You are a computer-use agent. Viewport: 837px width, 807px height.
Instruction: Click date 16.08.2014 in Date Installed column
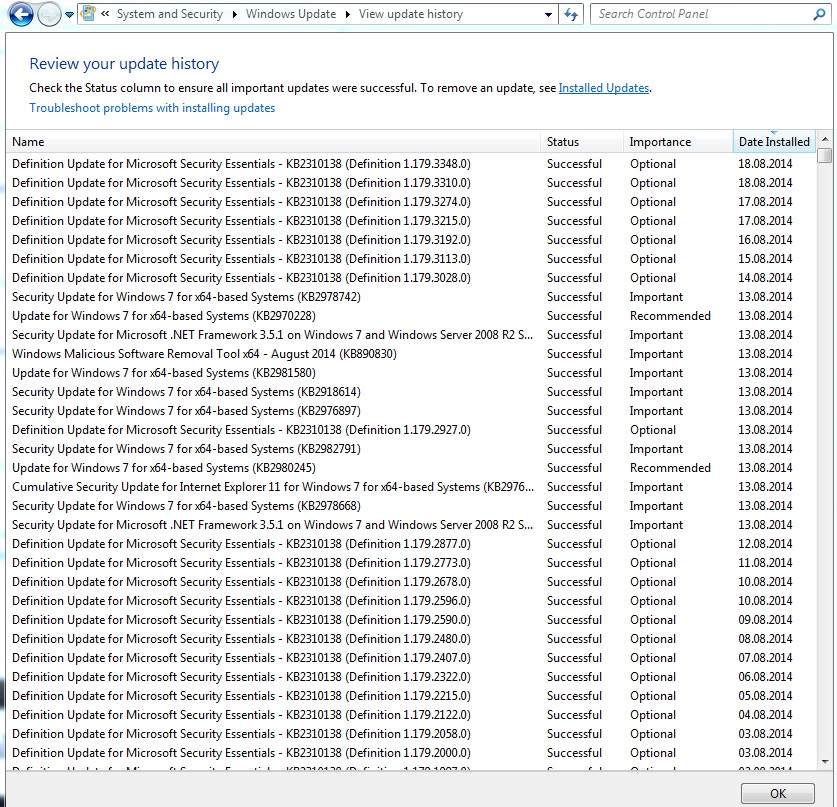[x=765, y=240]
